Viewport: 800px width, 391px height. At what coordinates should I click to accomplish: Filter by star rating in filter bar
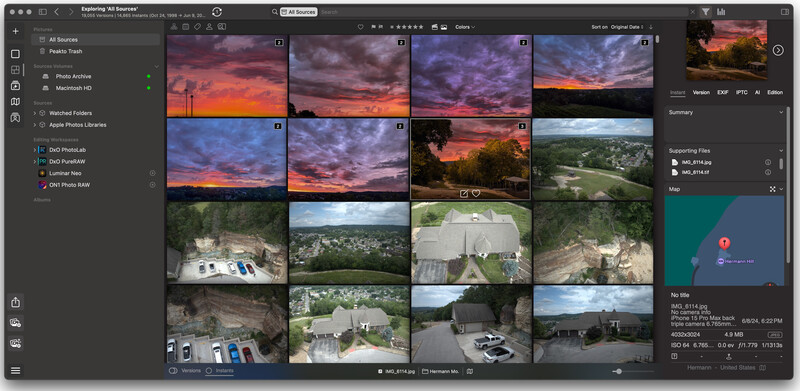(x=407, y=27)
